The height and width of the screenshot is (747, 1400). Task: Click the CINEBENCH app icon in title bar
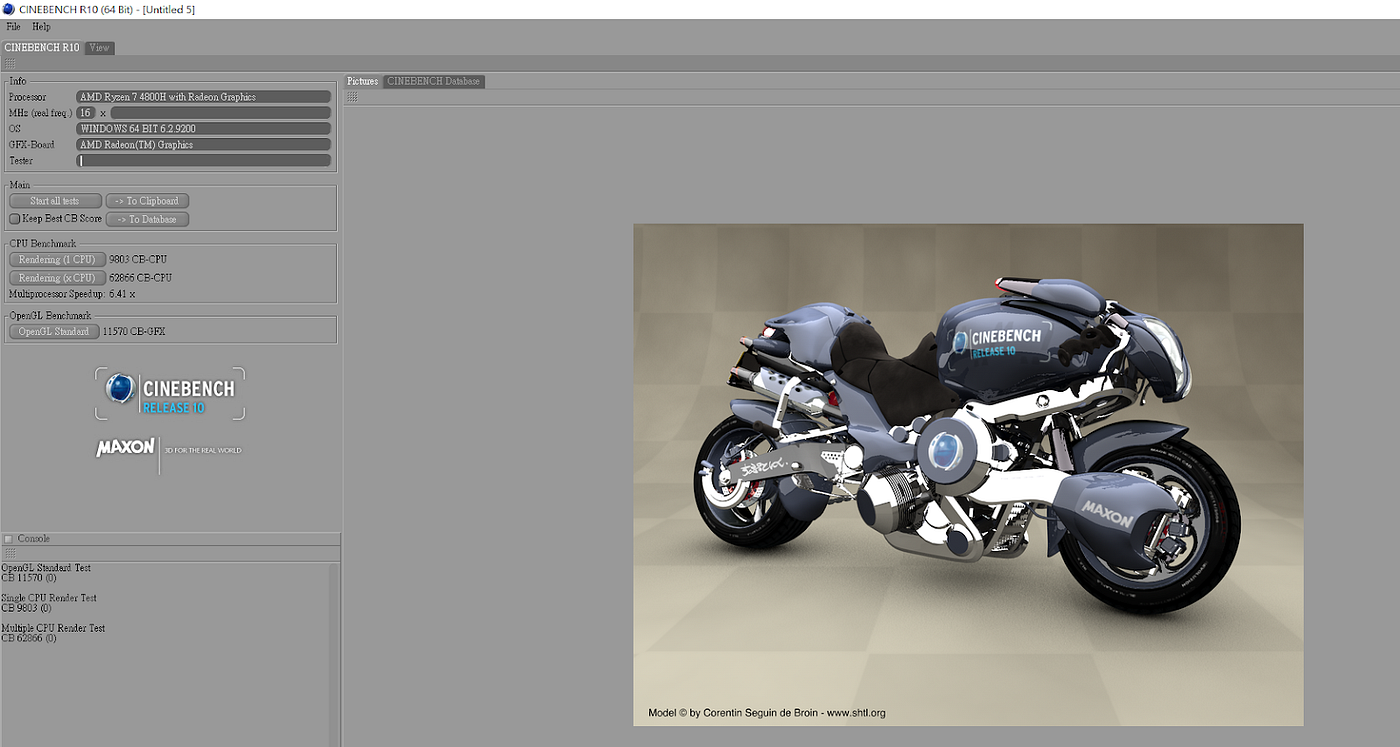(x=9, y=9)
